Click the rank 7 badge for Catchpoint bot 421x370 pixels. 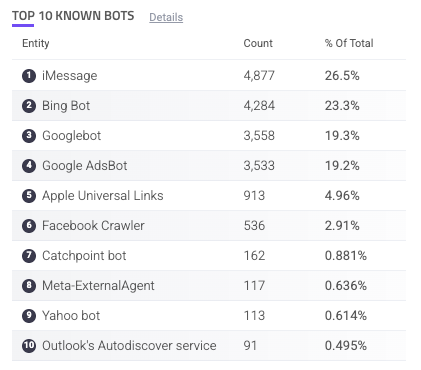click(29, 256)
